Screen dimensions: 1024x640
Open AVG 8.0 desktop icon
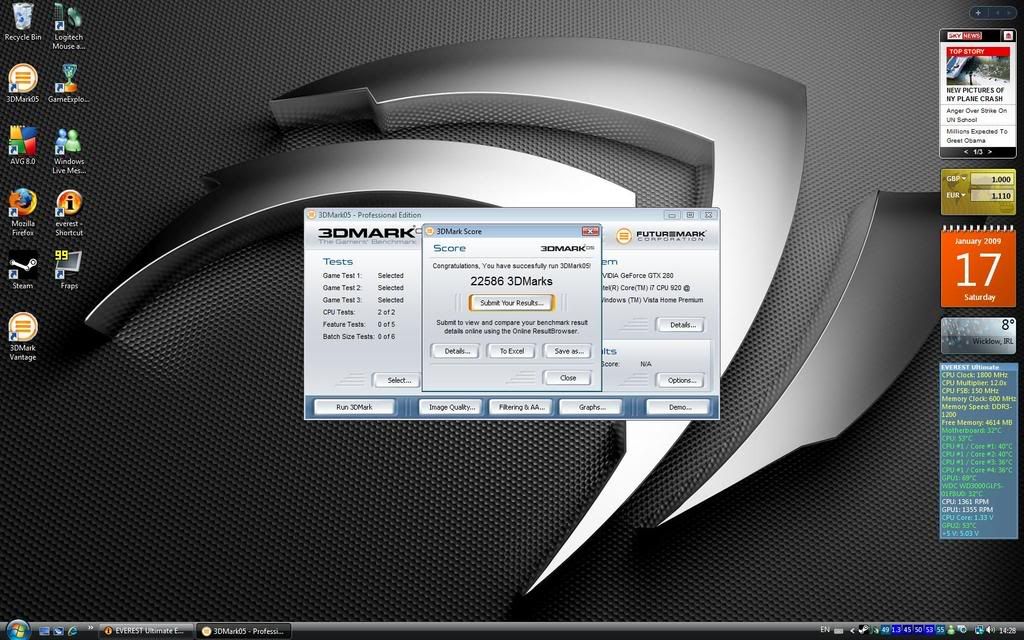click(x=22, y=145)
